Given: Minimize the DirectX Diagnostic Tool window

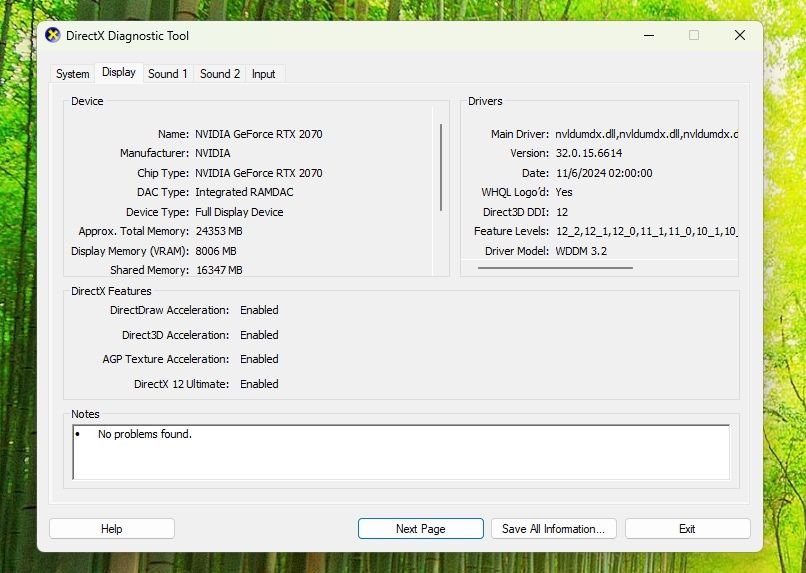Looking at the screenshot, I should (649, 35).
